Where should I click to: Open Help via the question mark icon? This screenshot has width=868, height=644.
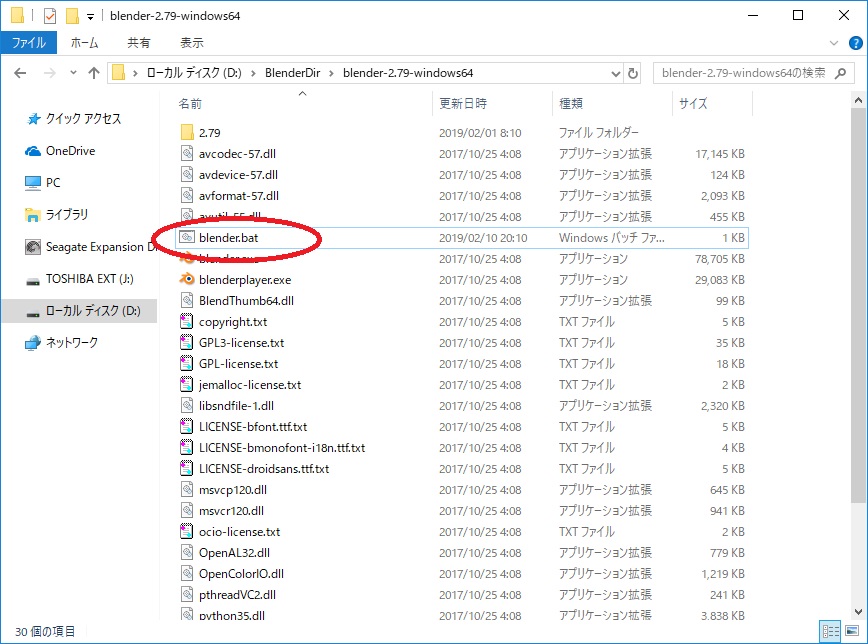[x=858, y=42]
